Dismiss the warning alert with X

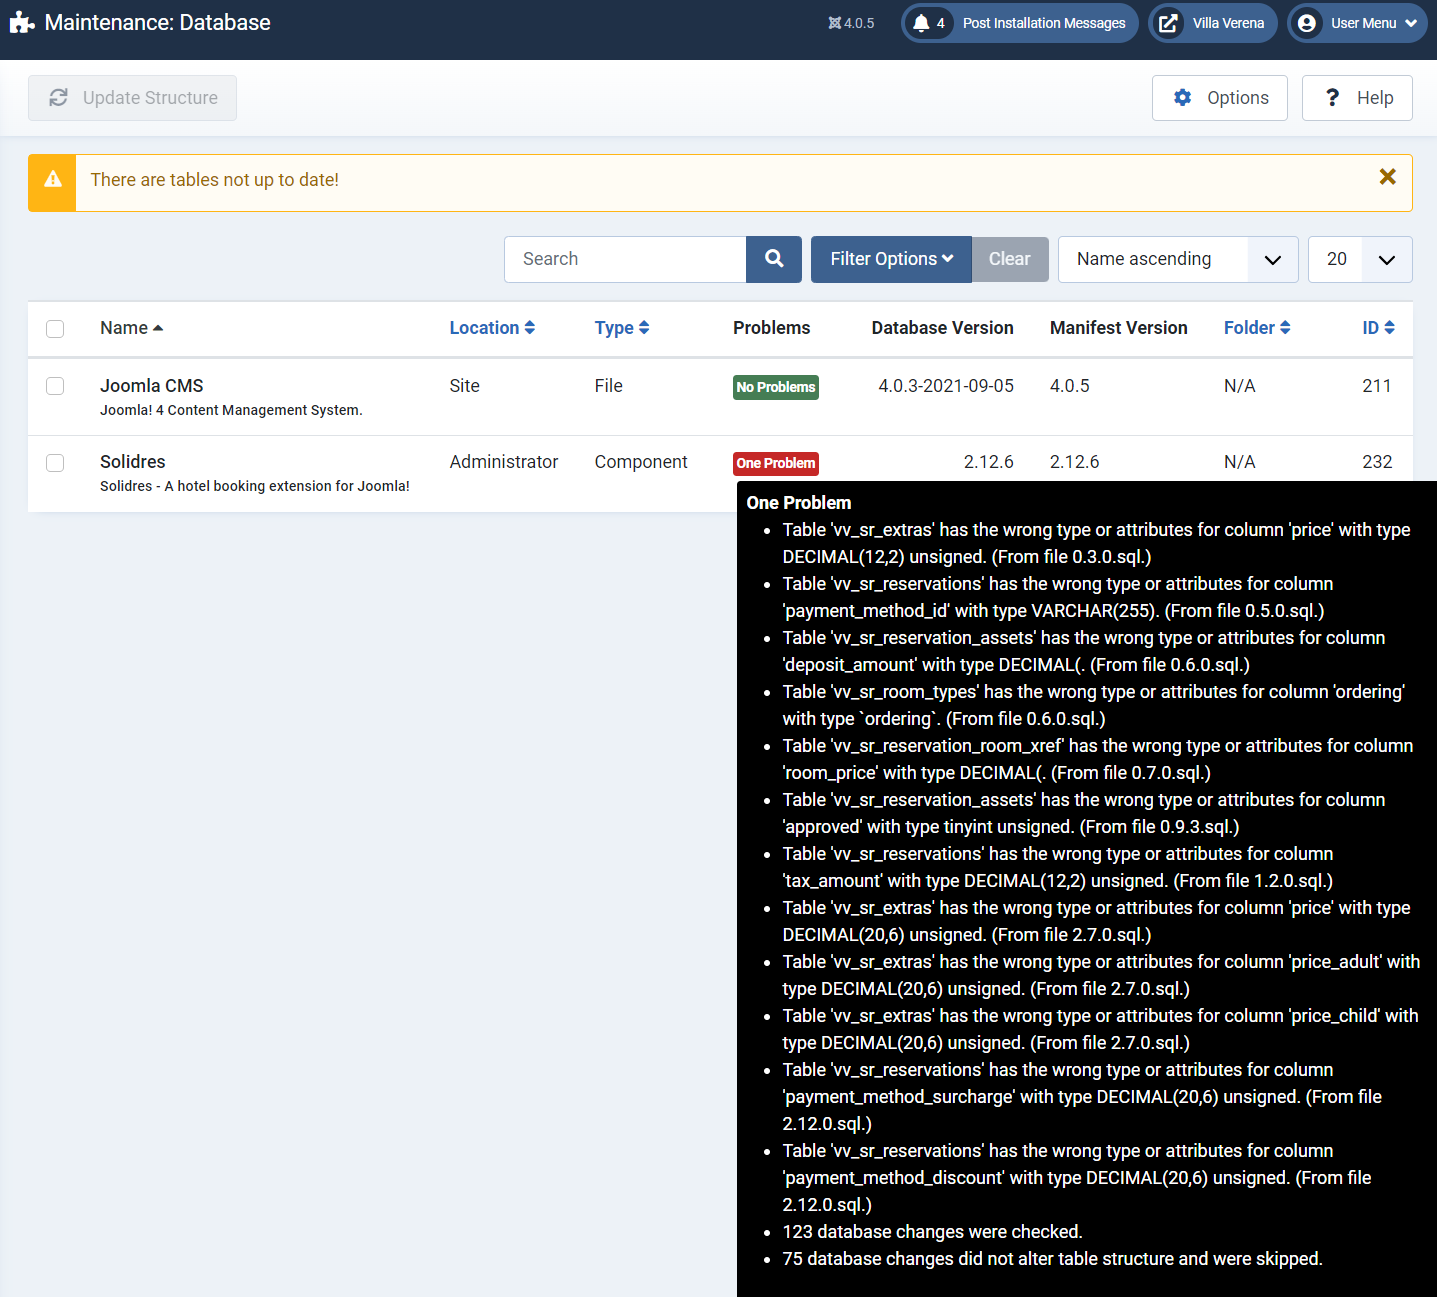(x=1387, y=177)
